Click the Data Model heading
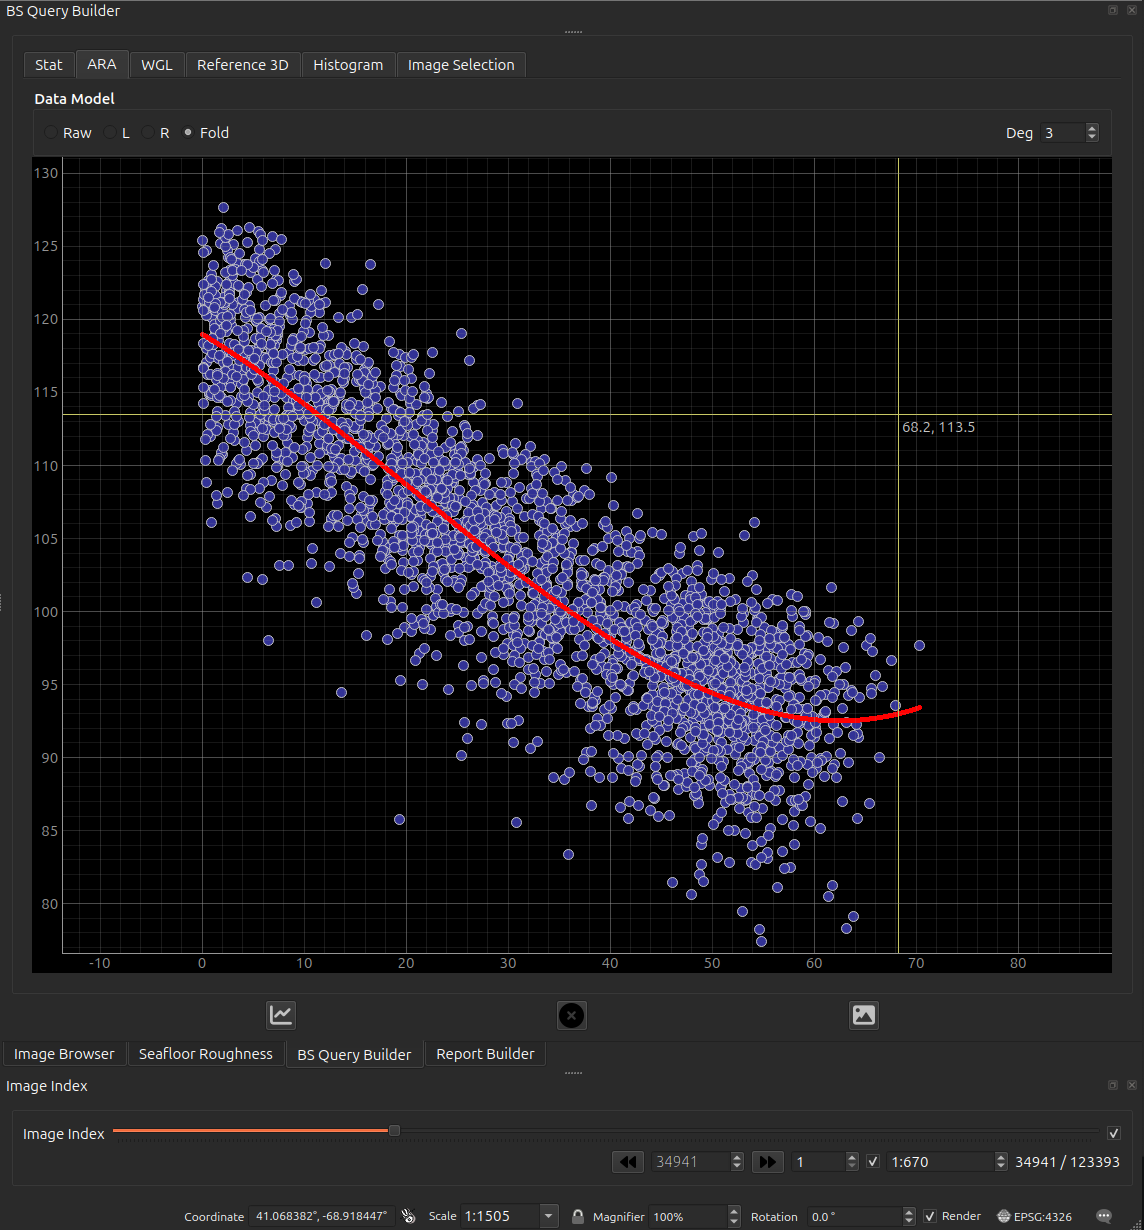The image size is (1144, 1230). [74, 99]
